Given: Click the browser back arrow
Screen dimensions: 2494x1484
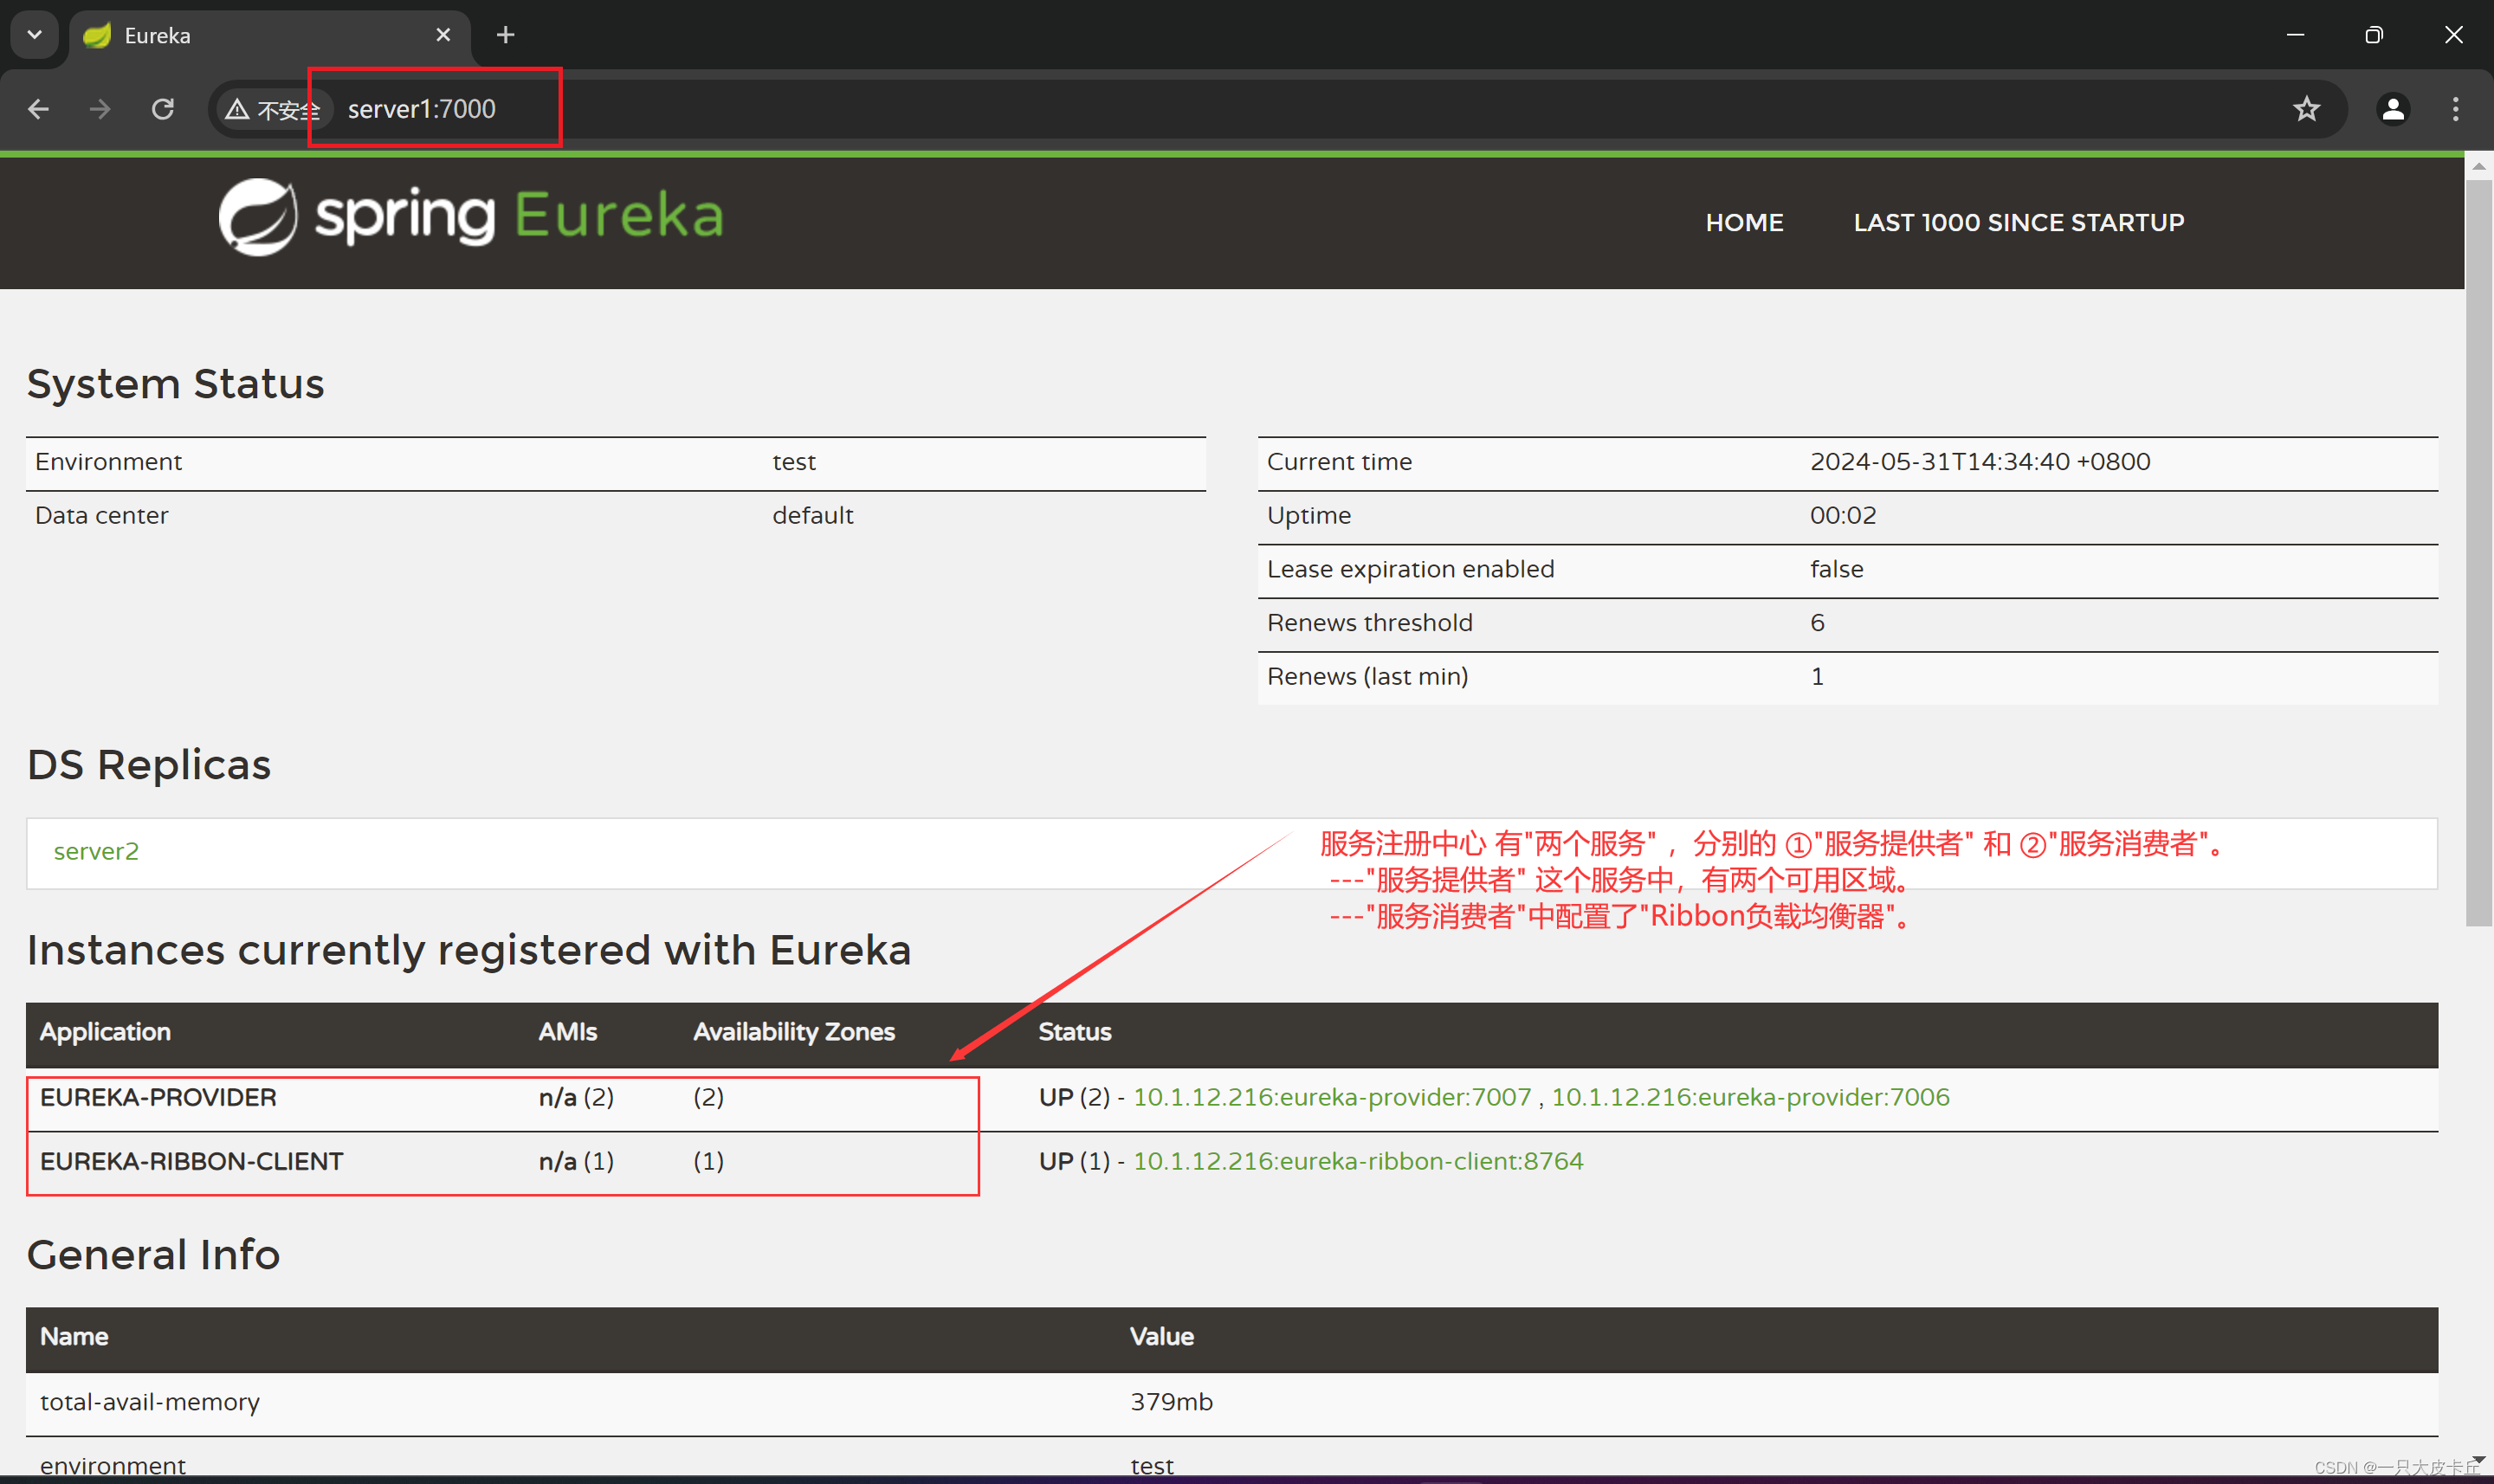Looking at the screenshot, I should (x=38, y=109).
